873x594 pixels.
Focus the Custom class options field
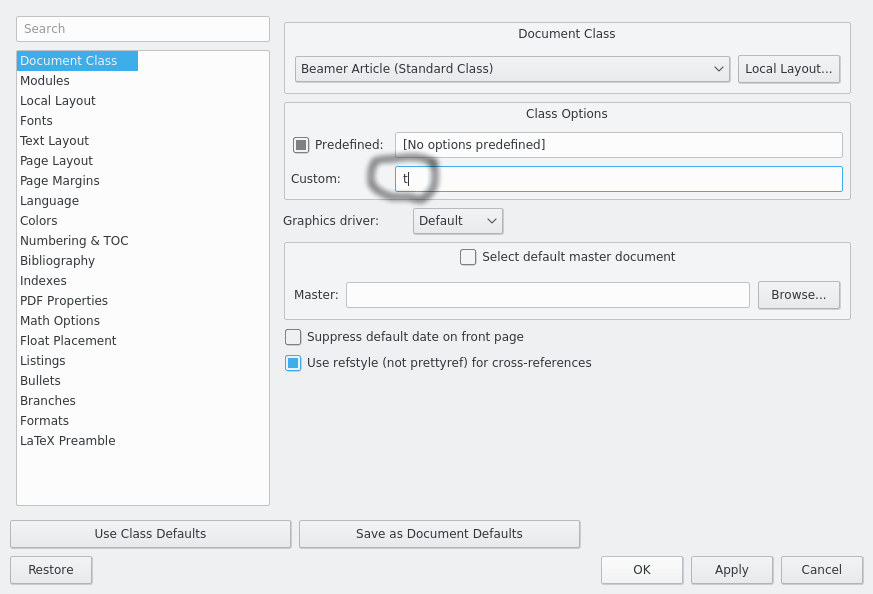[x=620, y=179]
